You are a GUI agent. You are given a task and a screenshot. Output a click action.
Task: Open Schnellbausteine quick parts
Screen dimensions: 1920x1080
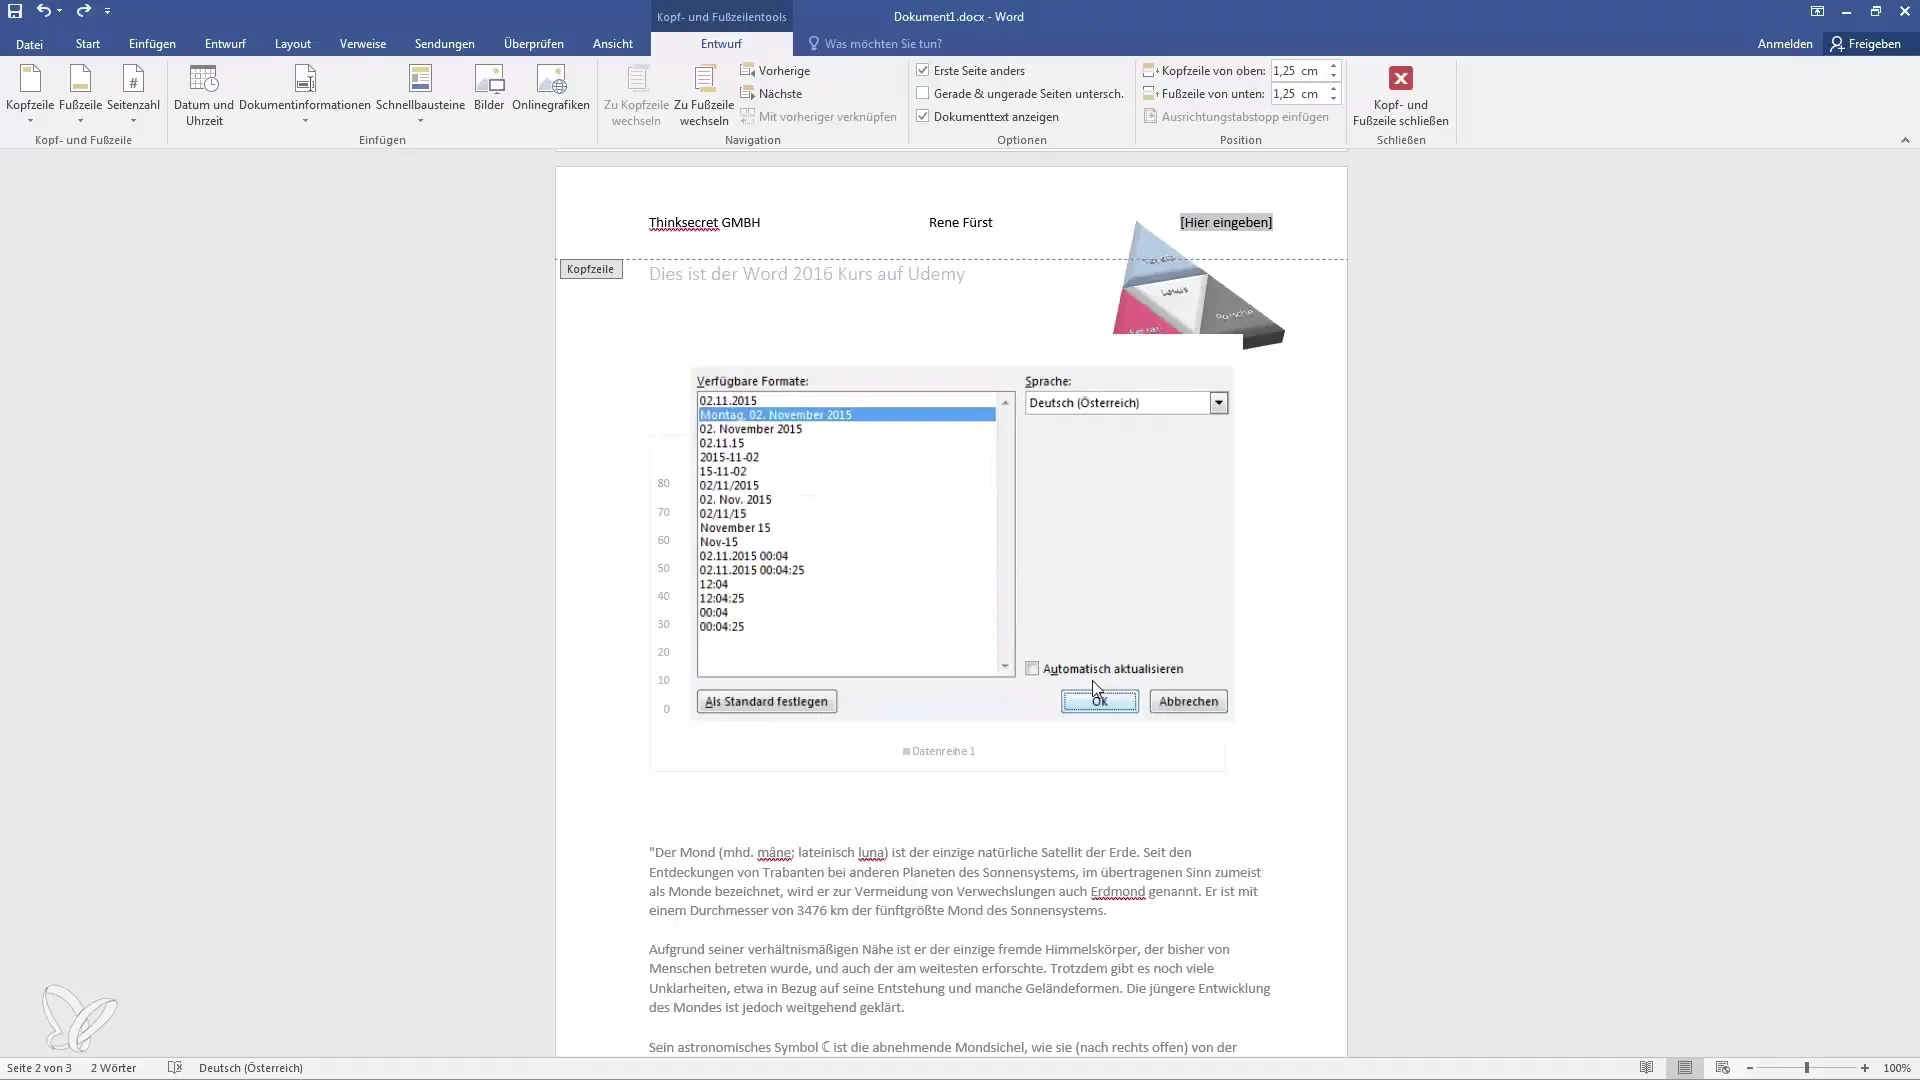(420, 95)
